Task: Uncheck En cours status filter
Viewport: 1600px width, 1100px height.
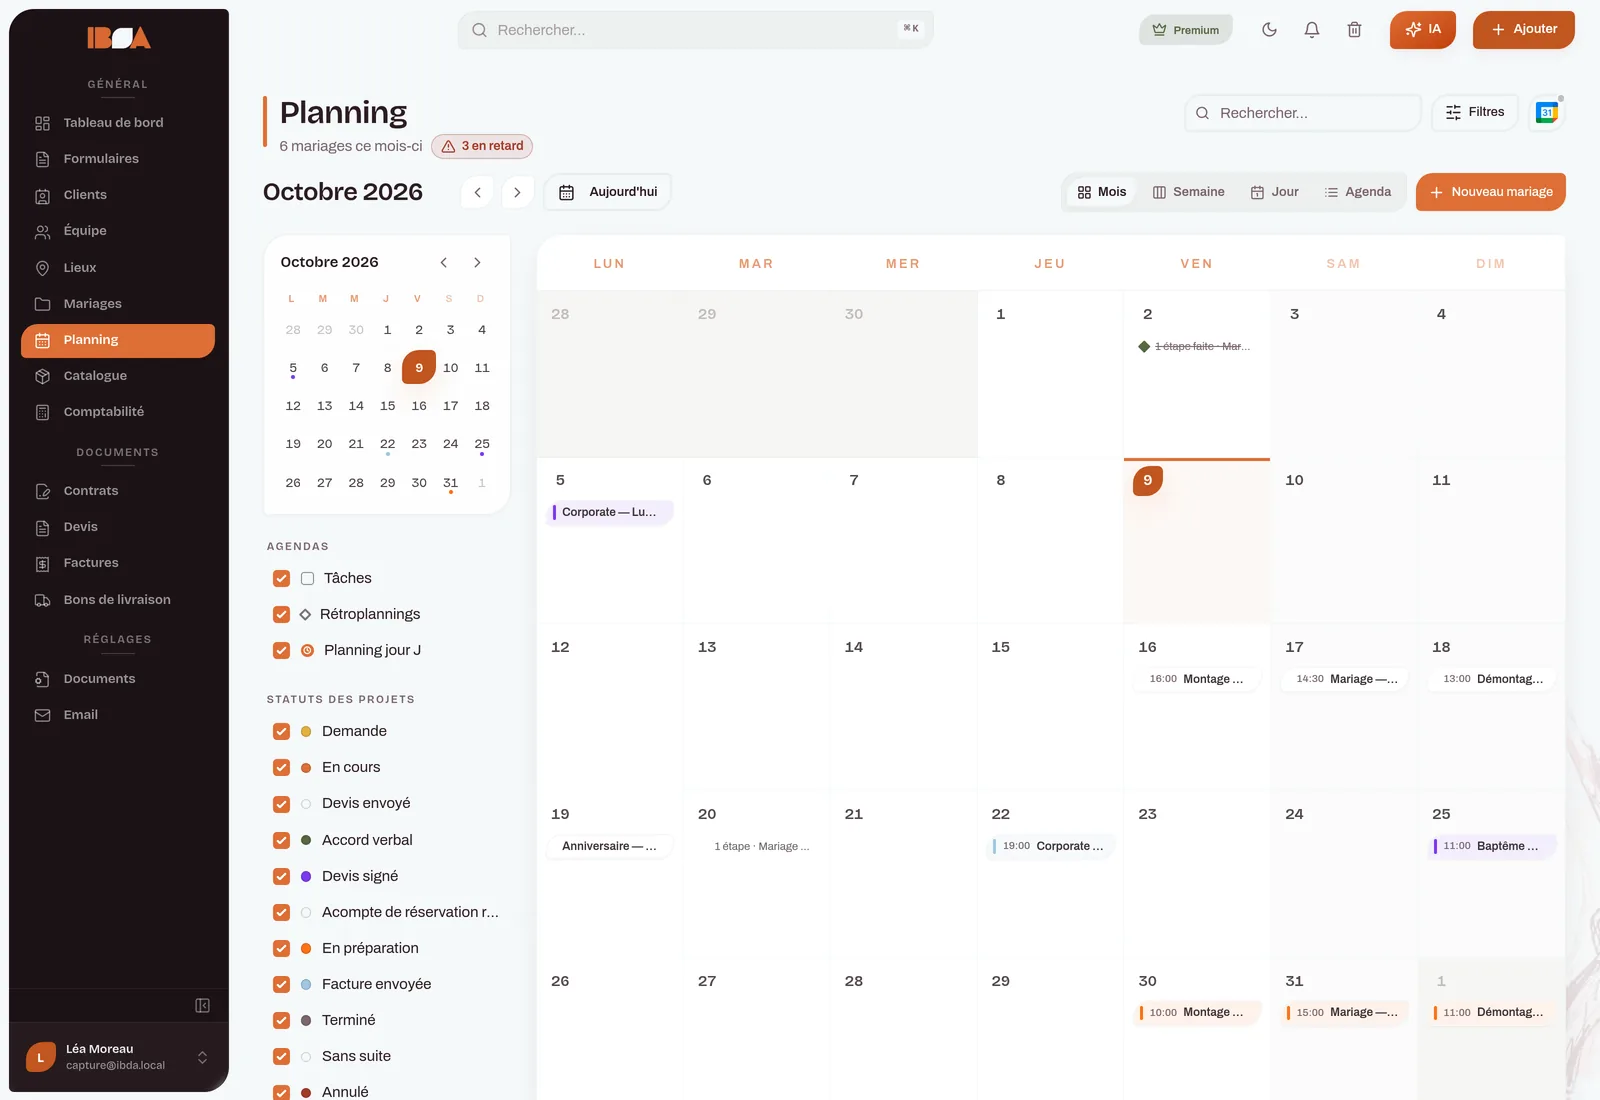Action: (x=281, y=768)
